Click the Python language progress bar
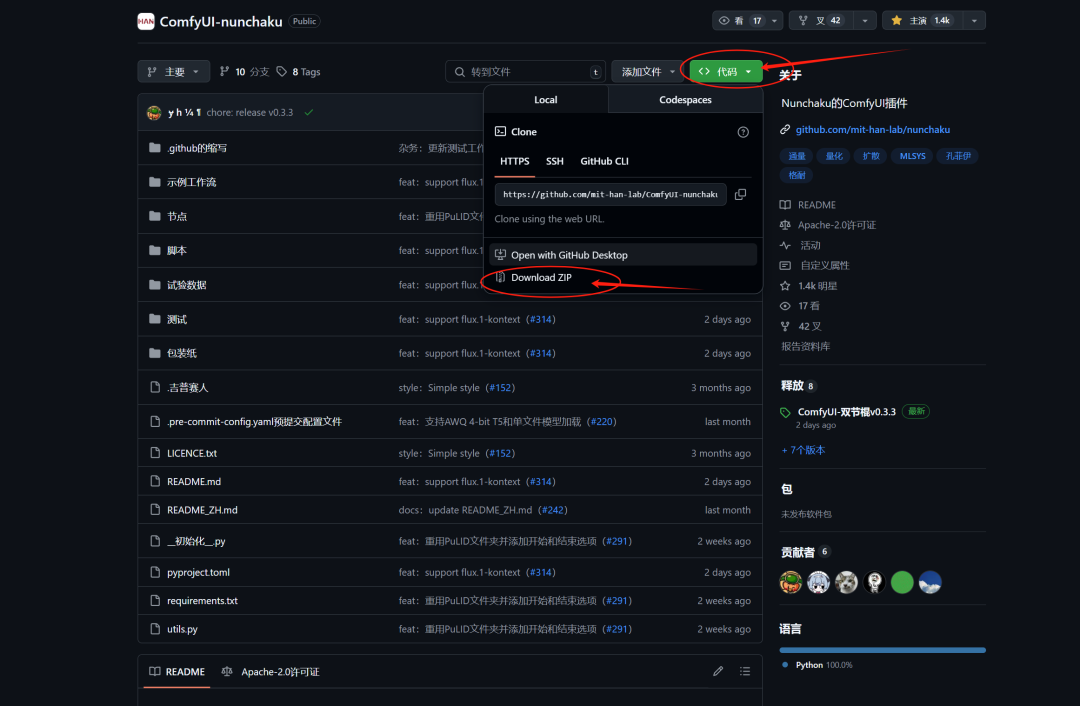 [882, 650]
